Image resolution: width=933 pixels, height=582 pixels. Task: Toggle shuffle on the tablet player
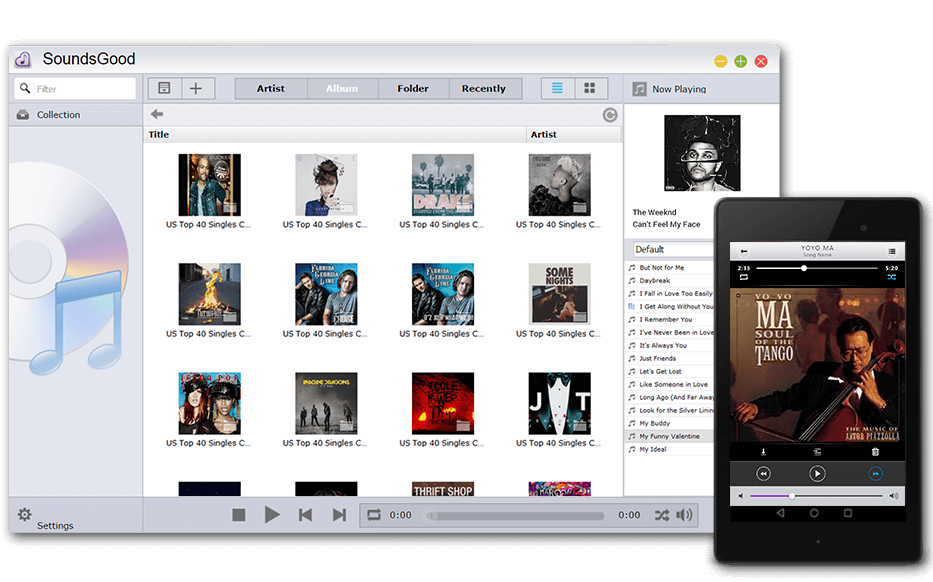pyautogui.click(x=891, y=277)
